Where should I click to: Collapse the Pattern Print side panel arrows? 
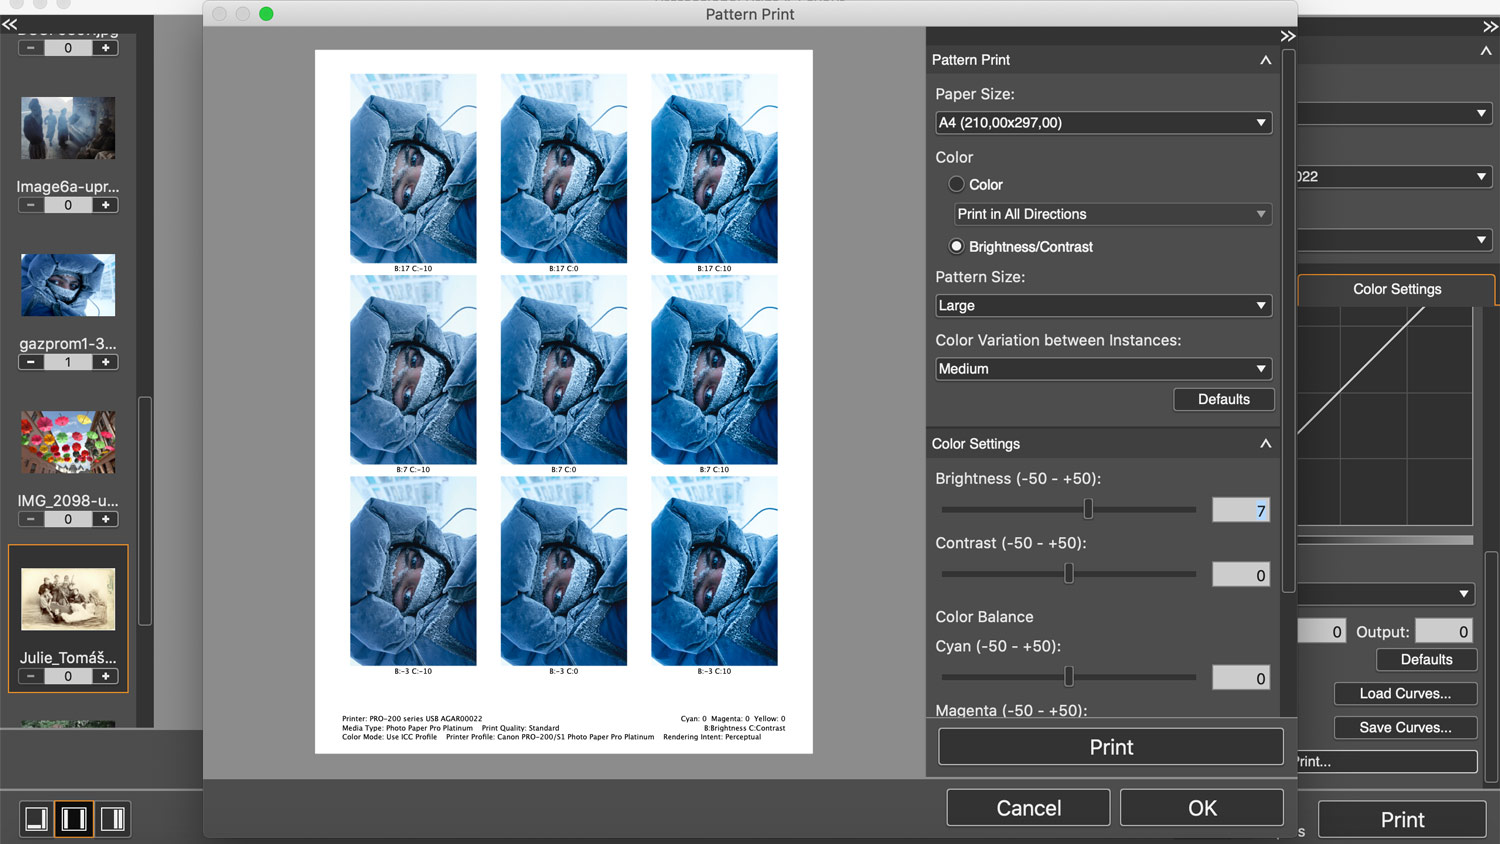coord(1288,36)
